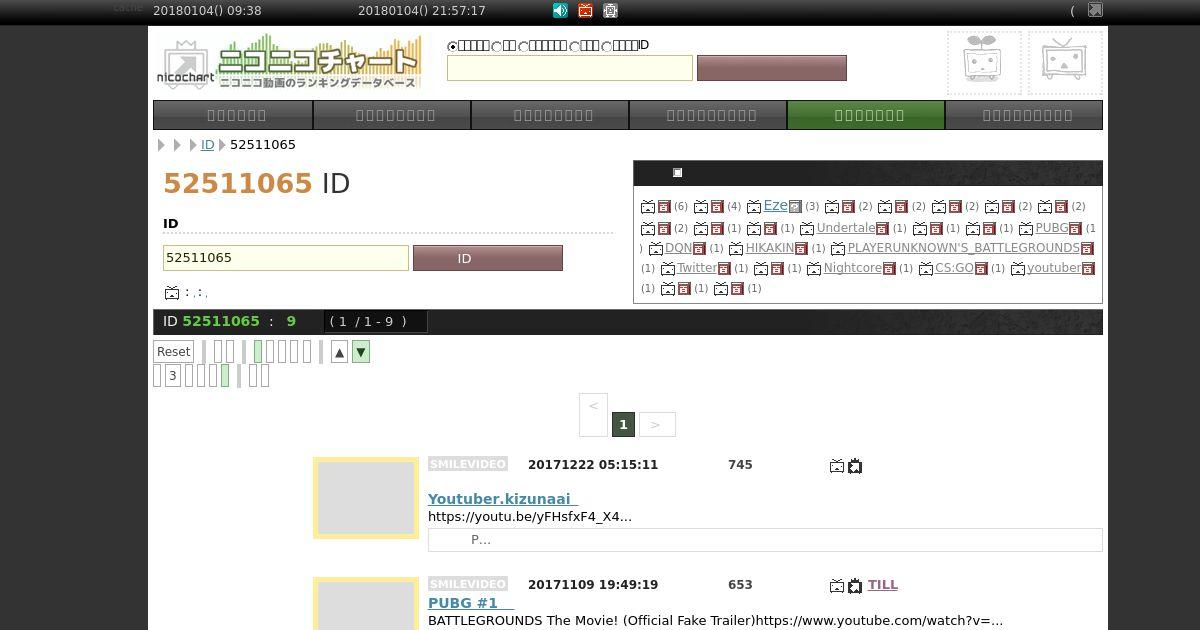Click the TV icon before Nightcore tag
This screenshot has height=630, width=1200.
point(814,269)
